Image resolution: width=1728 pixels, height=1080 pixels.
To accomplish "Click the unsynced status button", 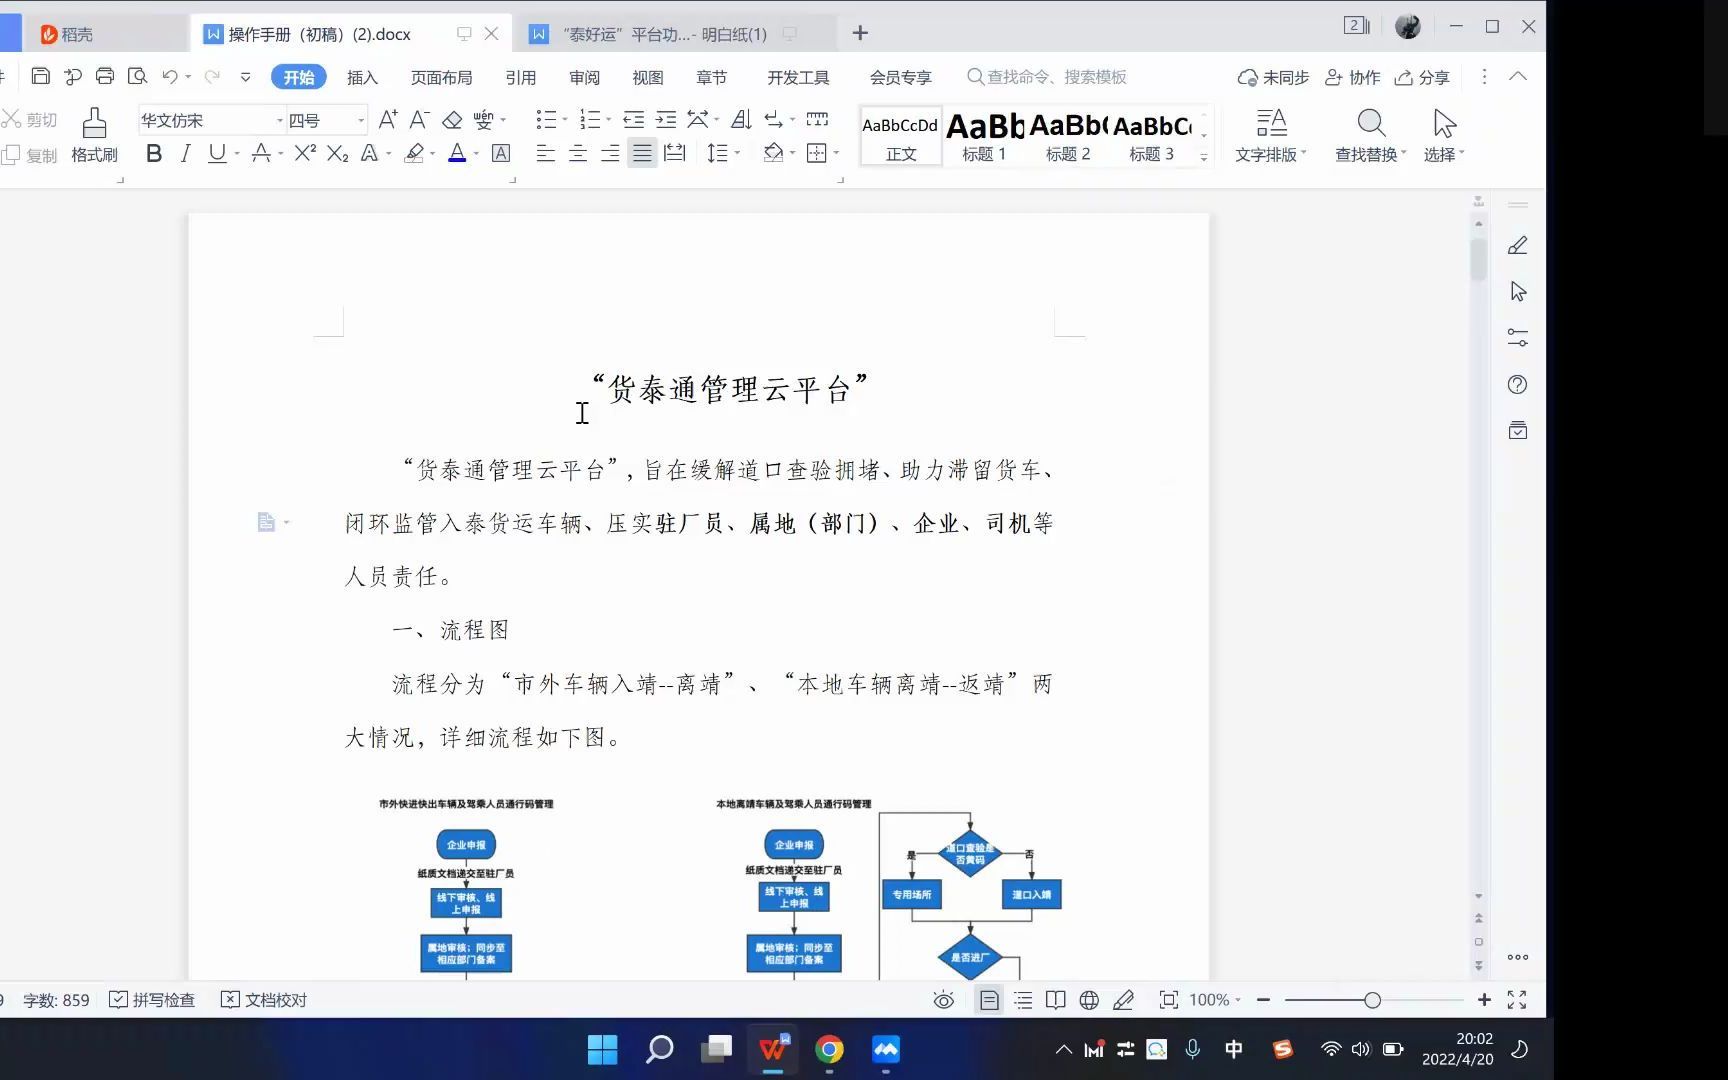I will coord(1273,77).
